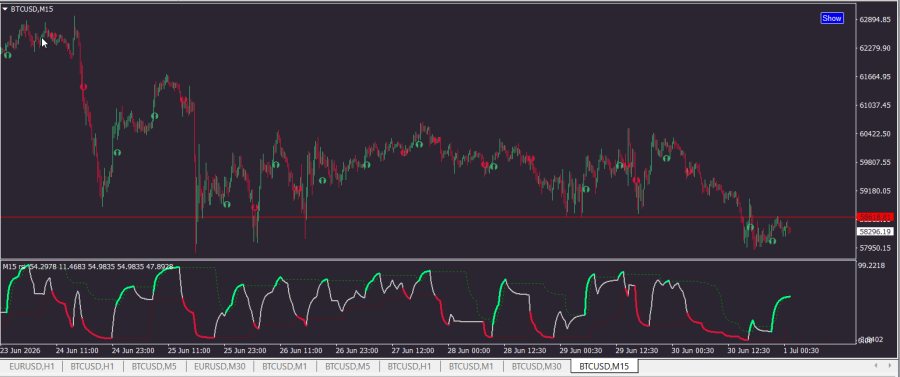Image resolution: width=900 pixels, height=377 pixels.
Task: Switch to the BTCUSD,M30 chart tab
Action: [x=537, y=366]
